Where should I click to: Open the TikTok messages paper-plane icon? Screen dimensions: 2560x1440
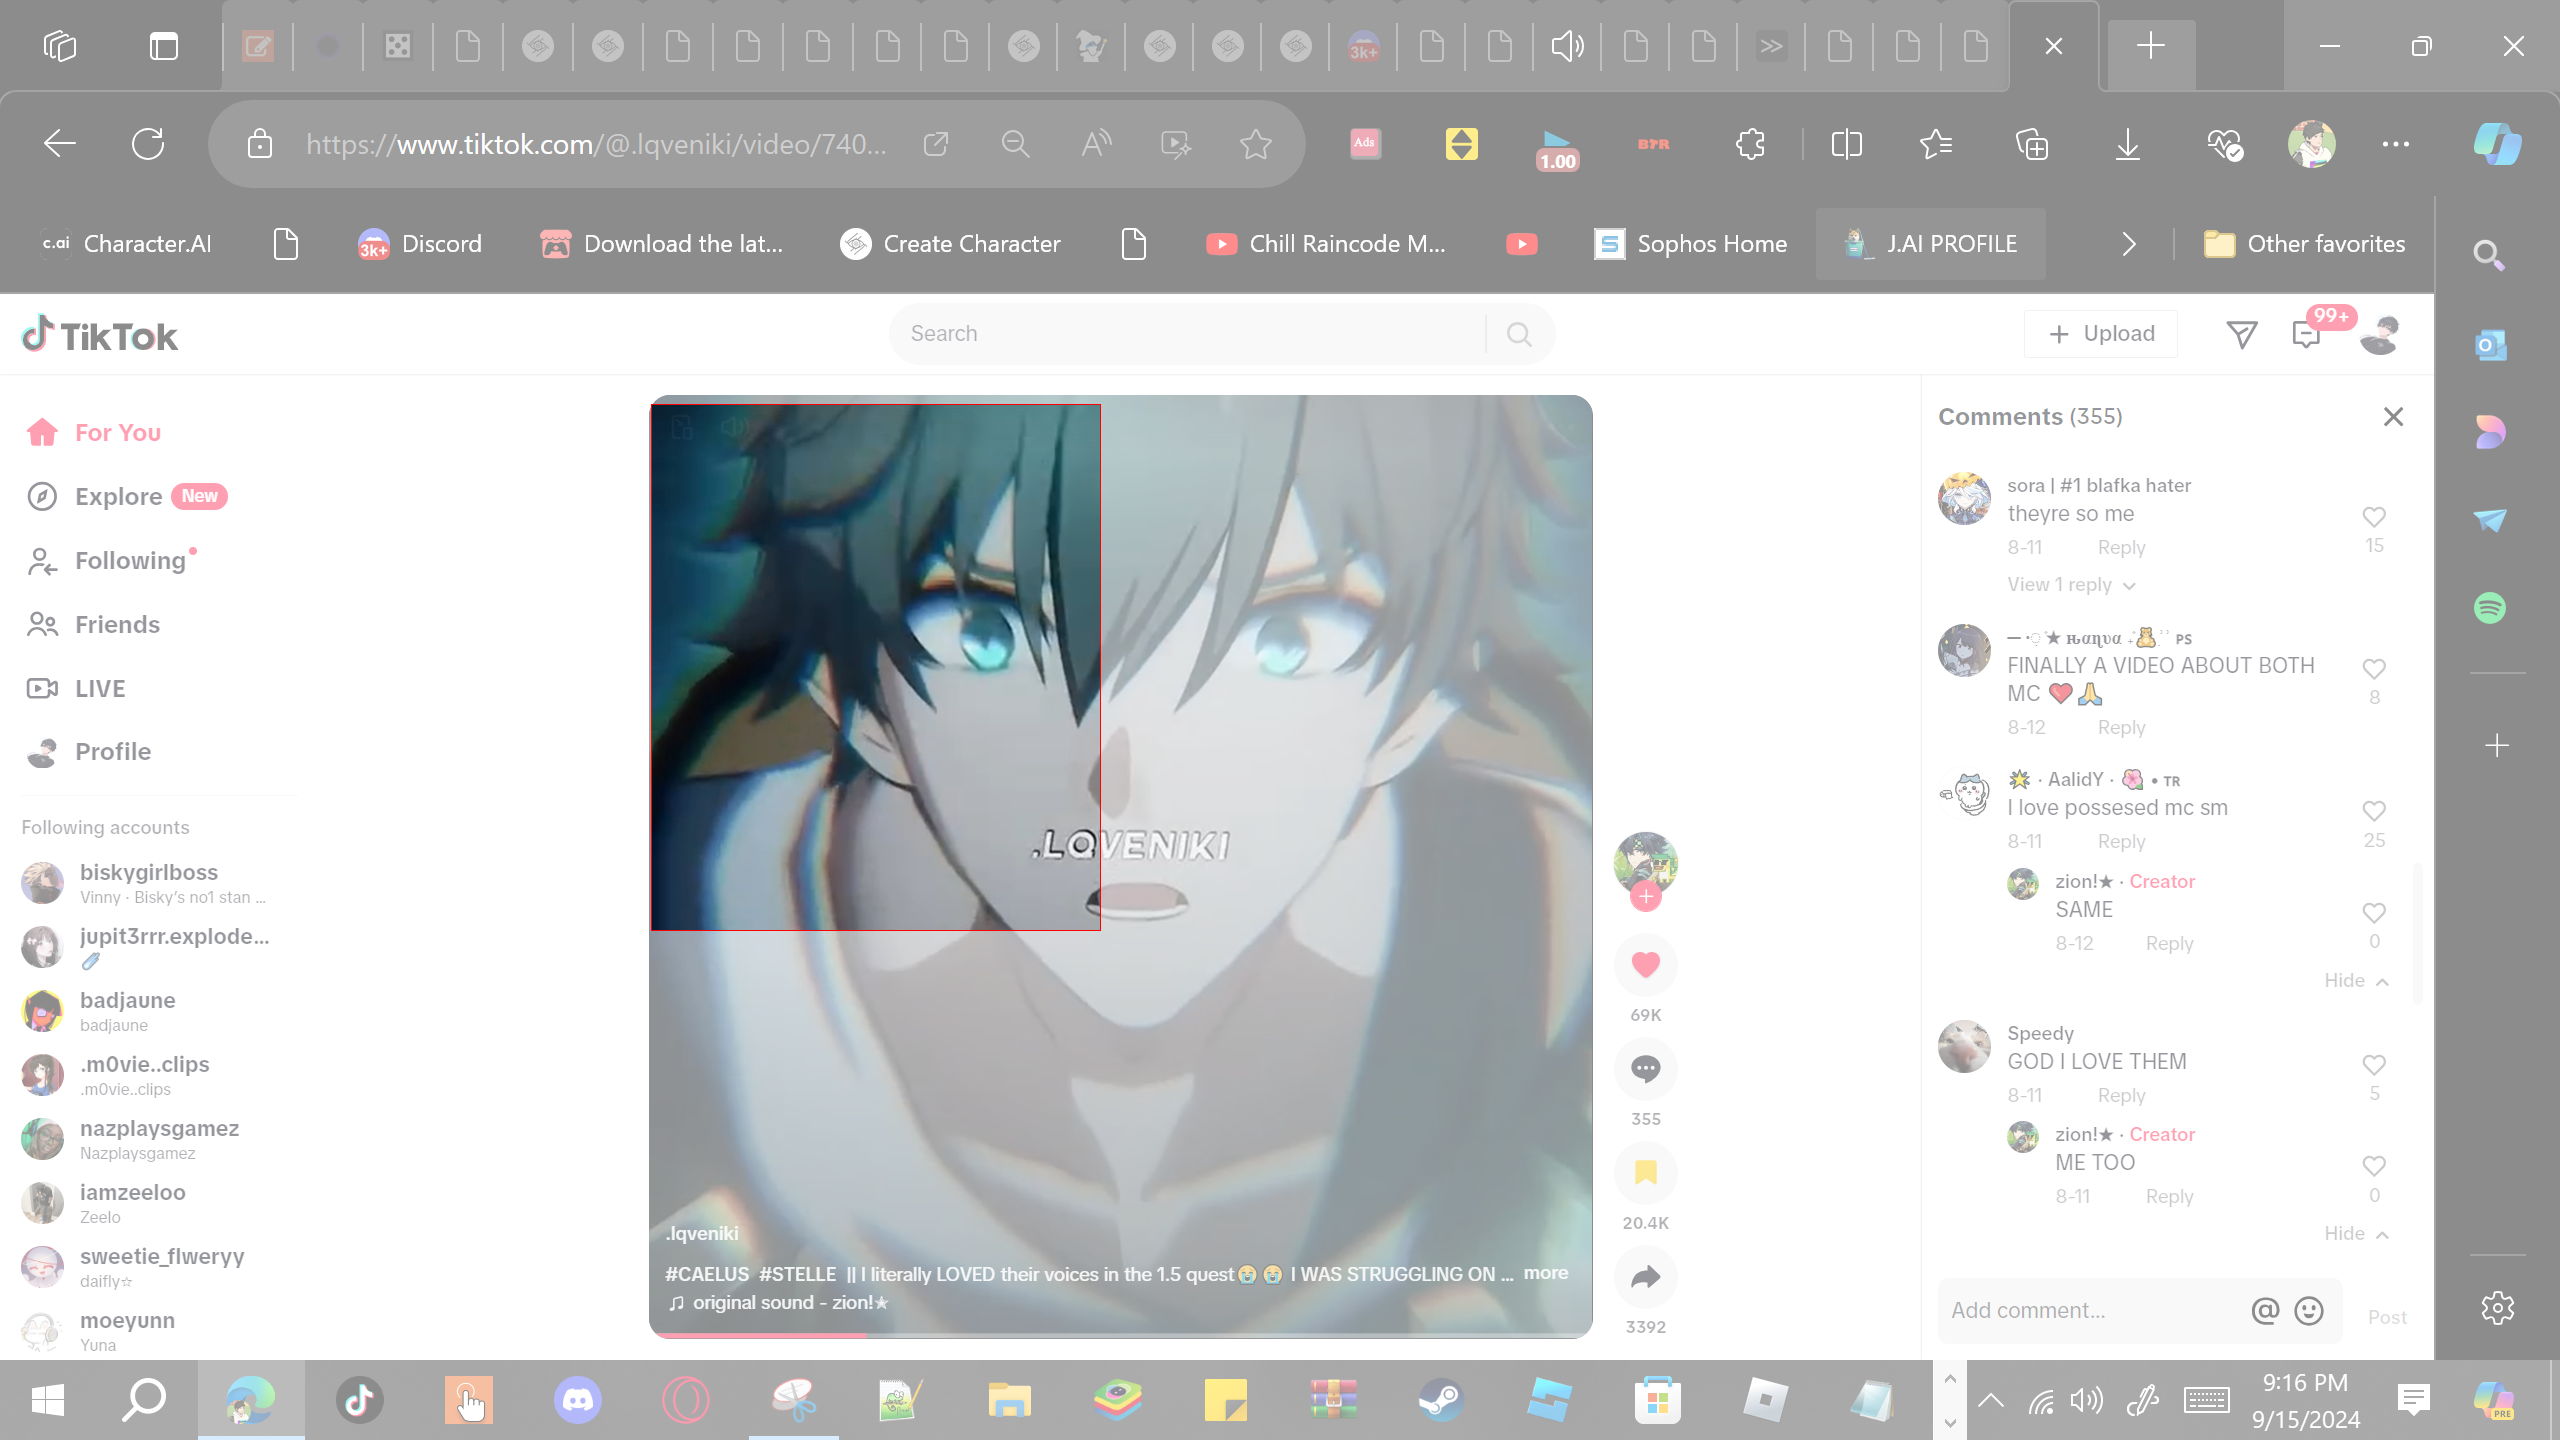[2241, 334]
